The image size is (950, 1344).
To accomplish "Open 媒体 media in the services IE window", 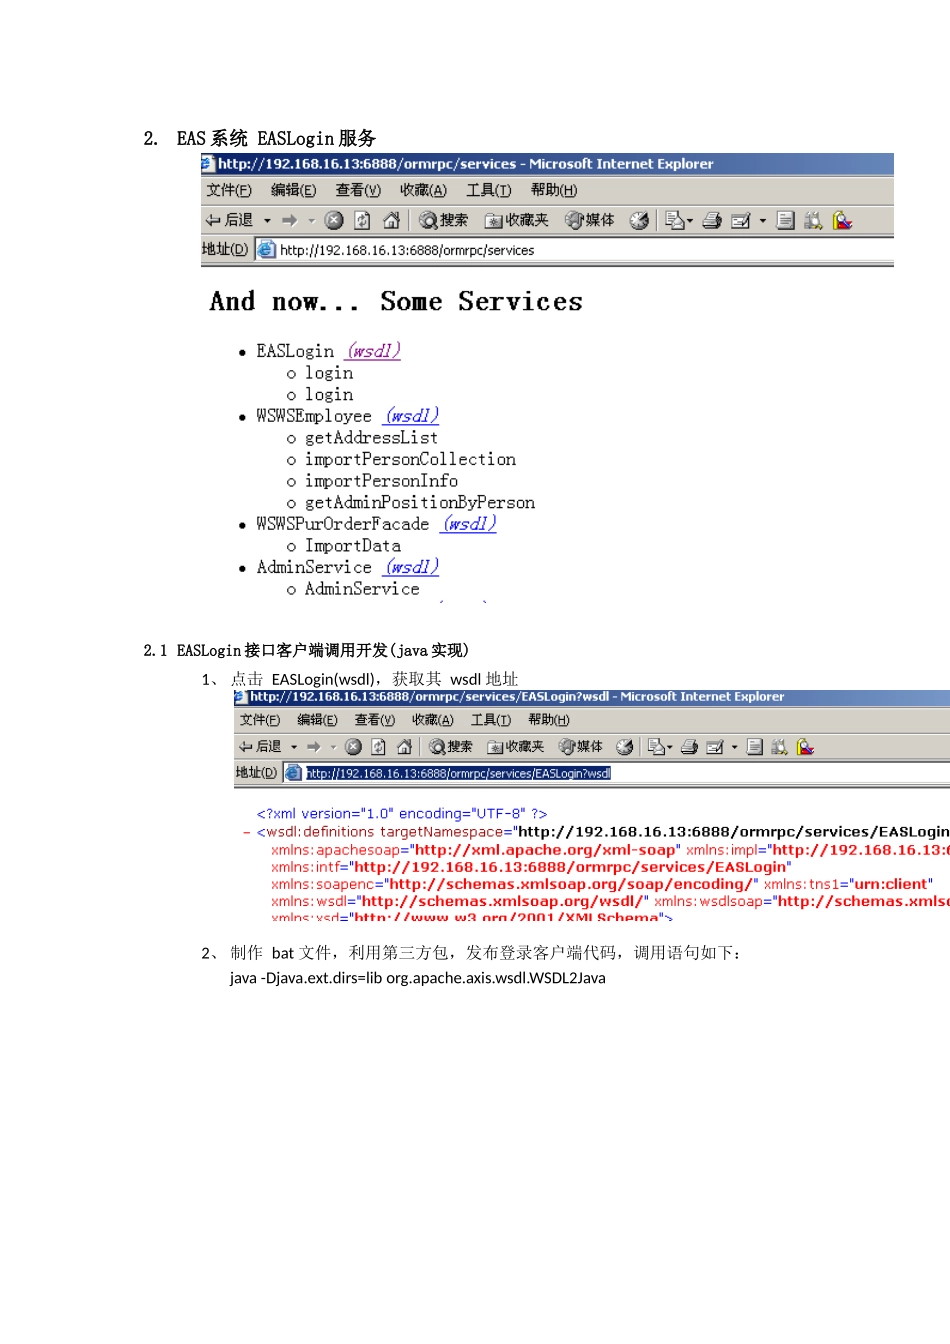I will pos(590,220).
